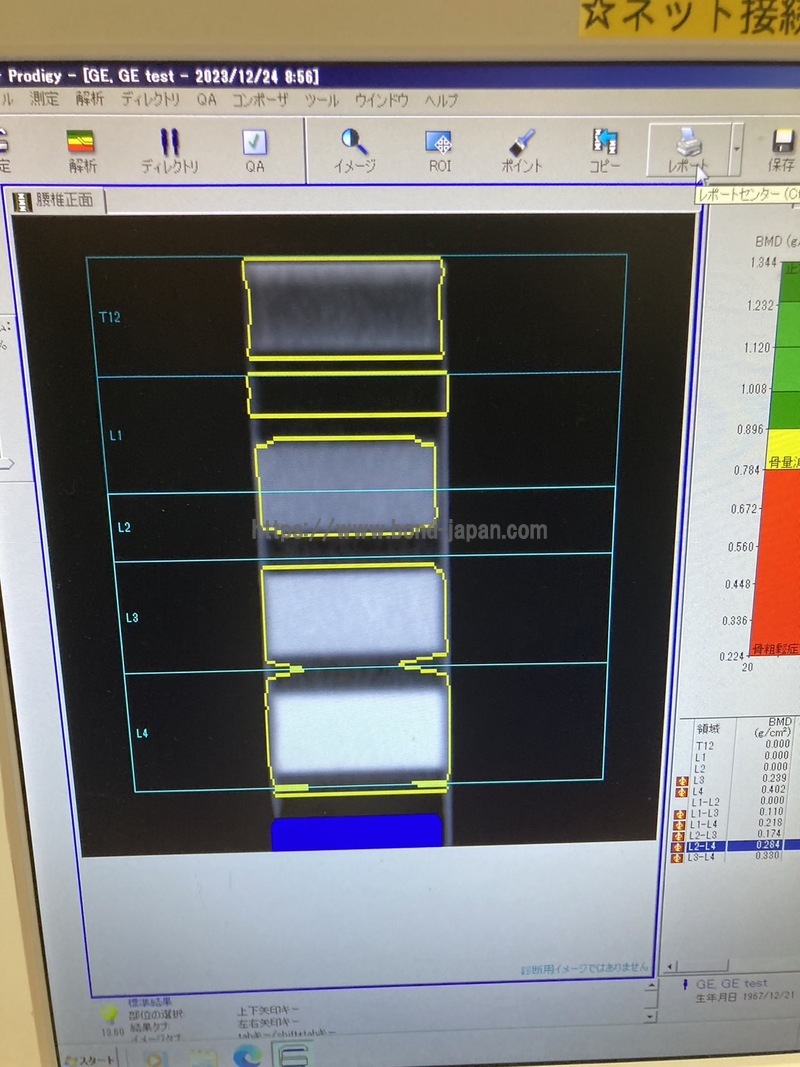Click the Windows スタート button
The width and height of the screenshot is (800, 1067).
90,1057
